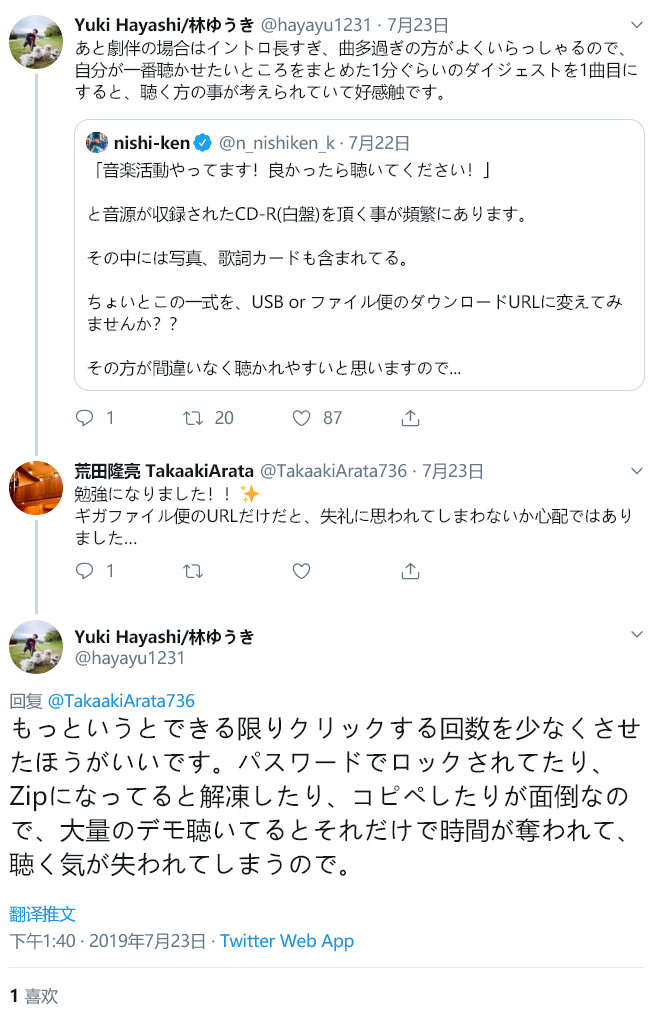Image resolution: width=656 pixels, height=1015 pixels.
Task: Open @n_nishiken_k's profile handle
Action: 278,143
